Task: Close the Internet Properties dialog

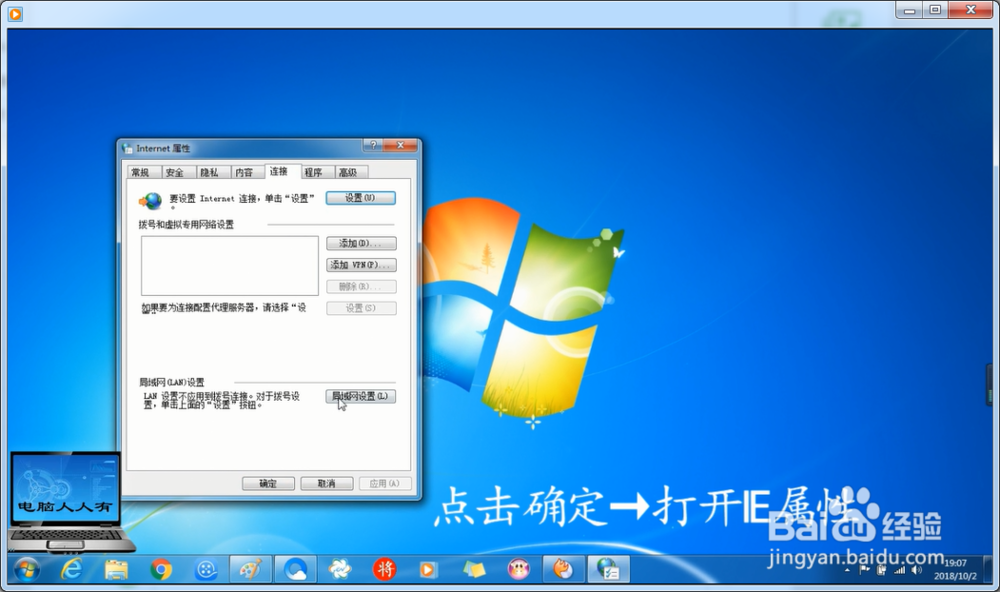Action: (x=401, y=145)
